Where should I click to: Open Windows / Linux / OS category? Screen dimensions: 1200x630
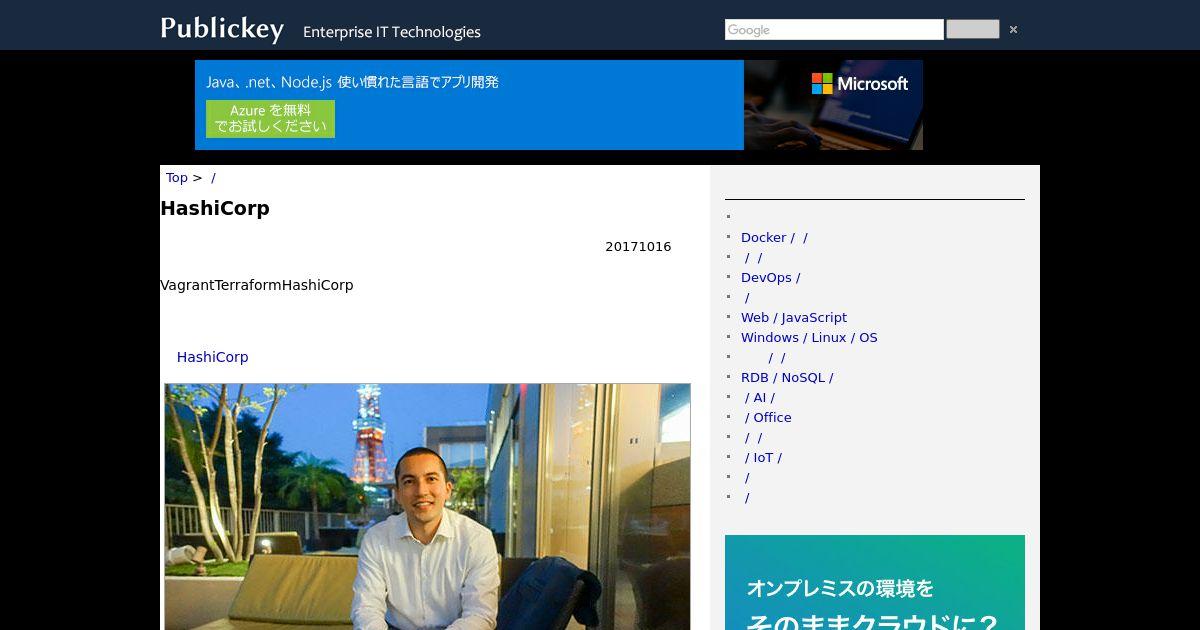(809, 338)
